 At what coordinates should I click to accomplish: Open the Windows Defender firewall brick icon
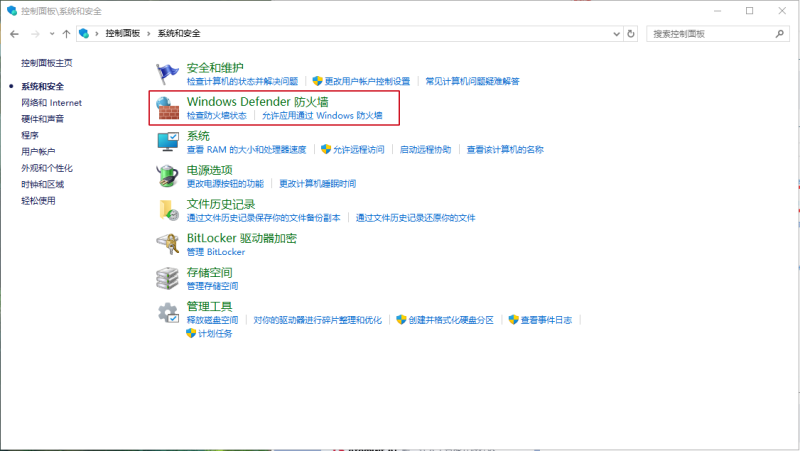coord(167,108)
